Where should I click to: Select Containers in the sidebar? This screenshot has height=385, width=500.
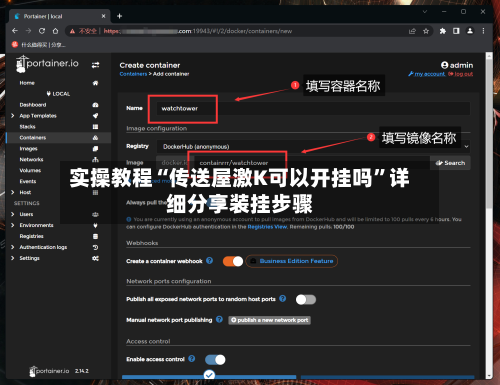coord(33,138)
